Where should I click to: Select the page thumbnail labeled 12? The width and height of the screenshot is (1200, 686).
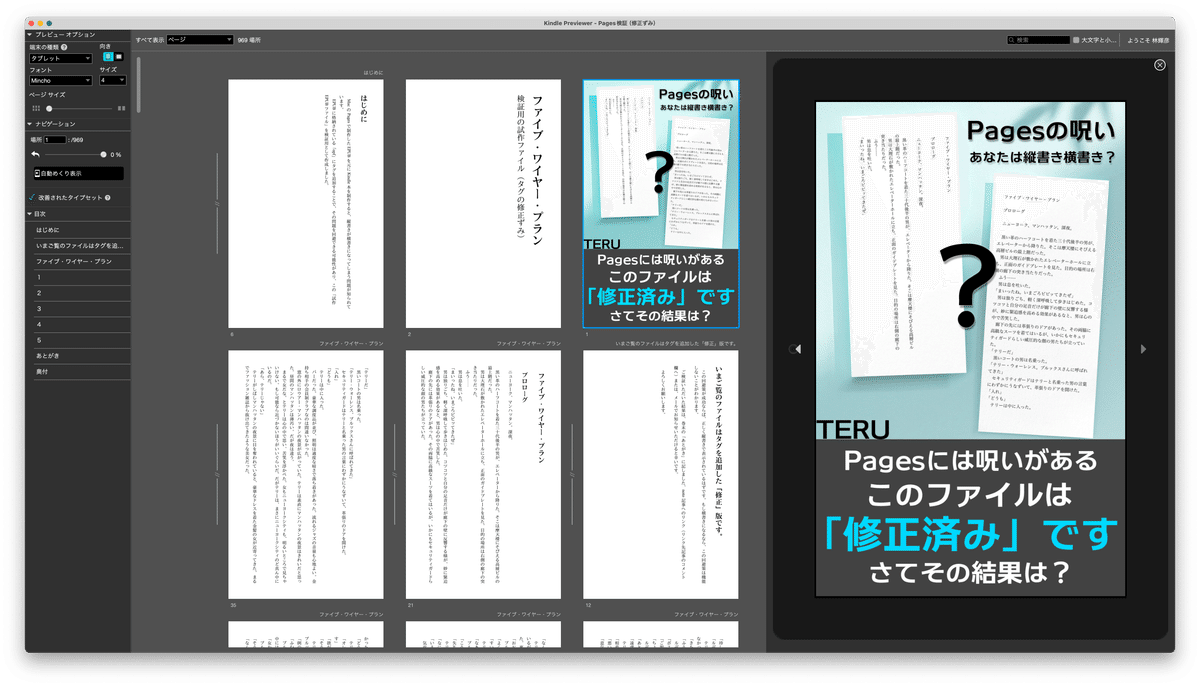tap(661, 474)
